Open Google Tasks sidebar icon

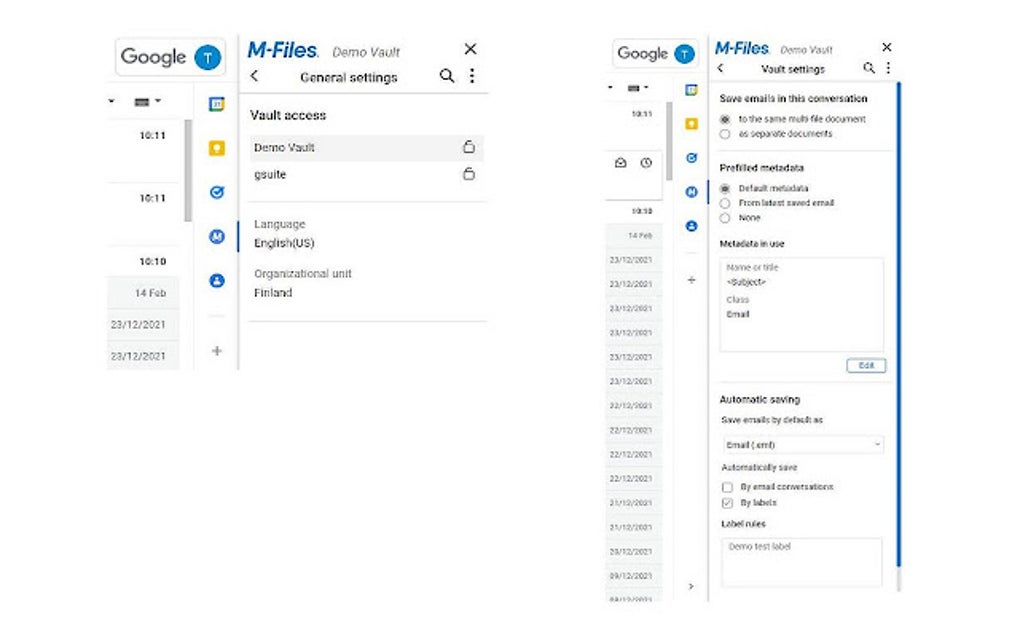click(216, 189)
